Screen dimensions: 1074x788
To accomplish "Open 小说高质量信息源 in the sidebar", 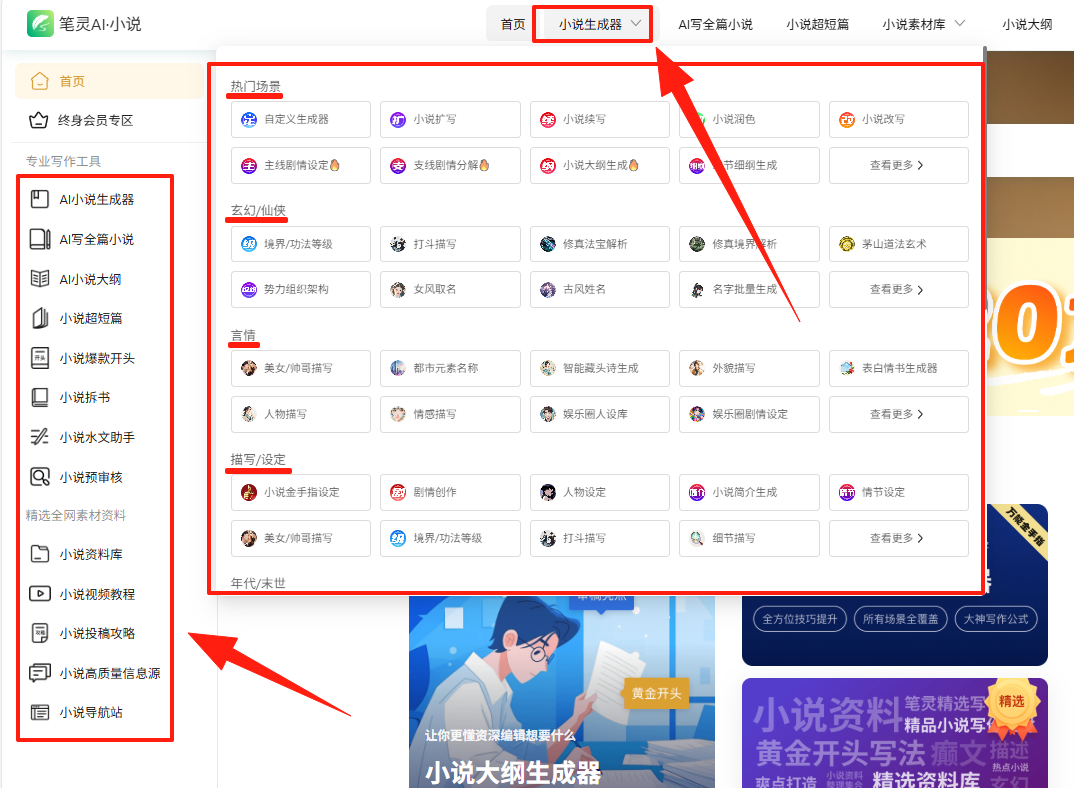I will (x=95, y=673).
